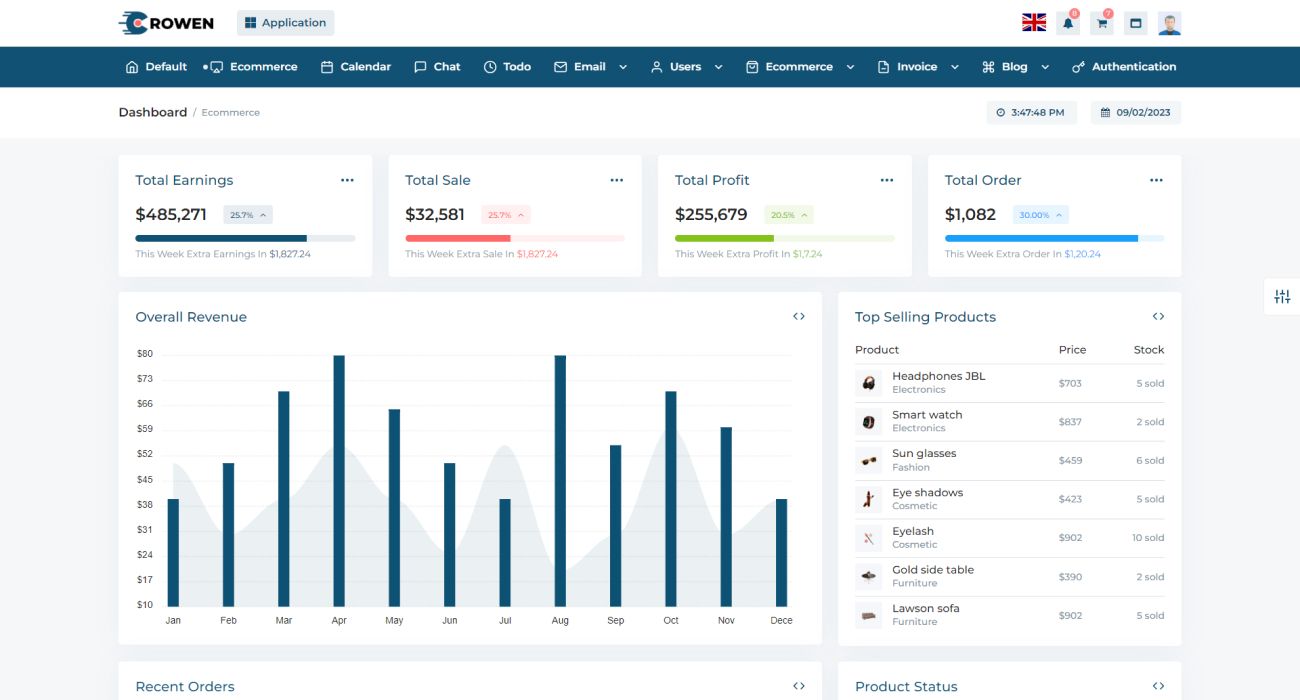Expand the Ecommerce shop dropdown menu

(x=801, y=67)
